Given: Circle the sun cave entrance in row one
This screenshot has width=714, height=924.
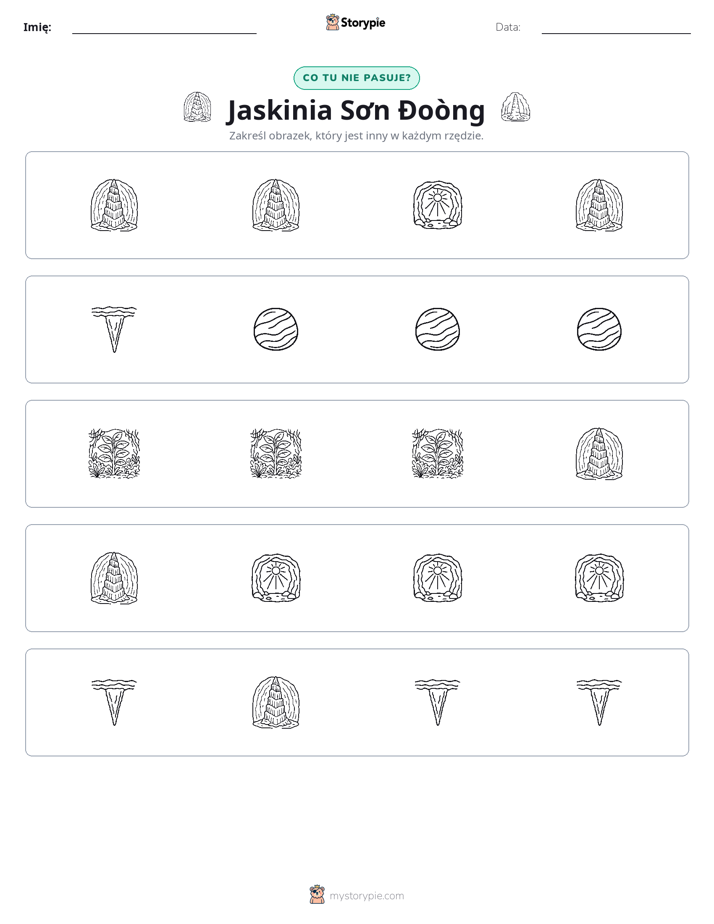Looking at the screenshot, I should pos(438,205).
